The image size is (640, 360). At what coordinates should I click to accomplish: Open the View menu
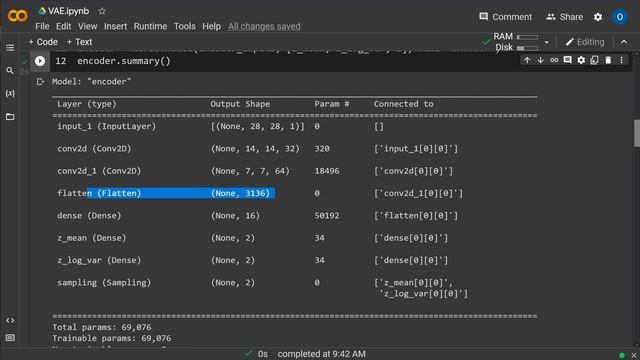[x=87, y=27]
